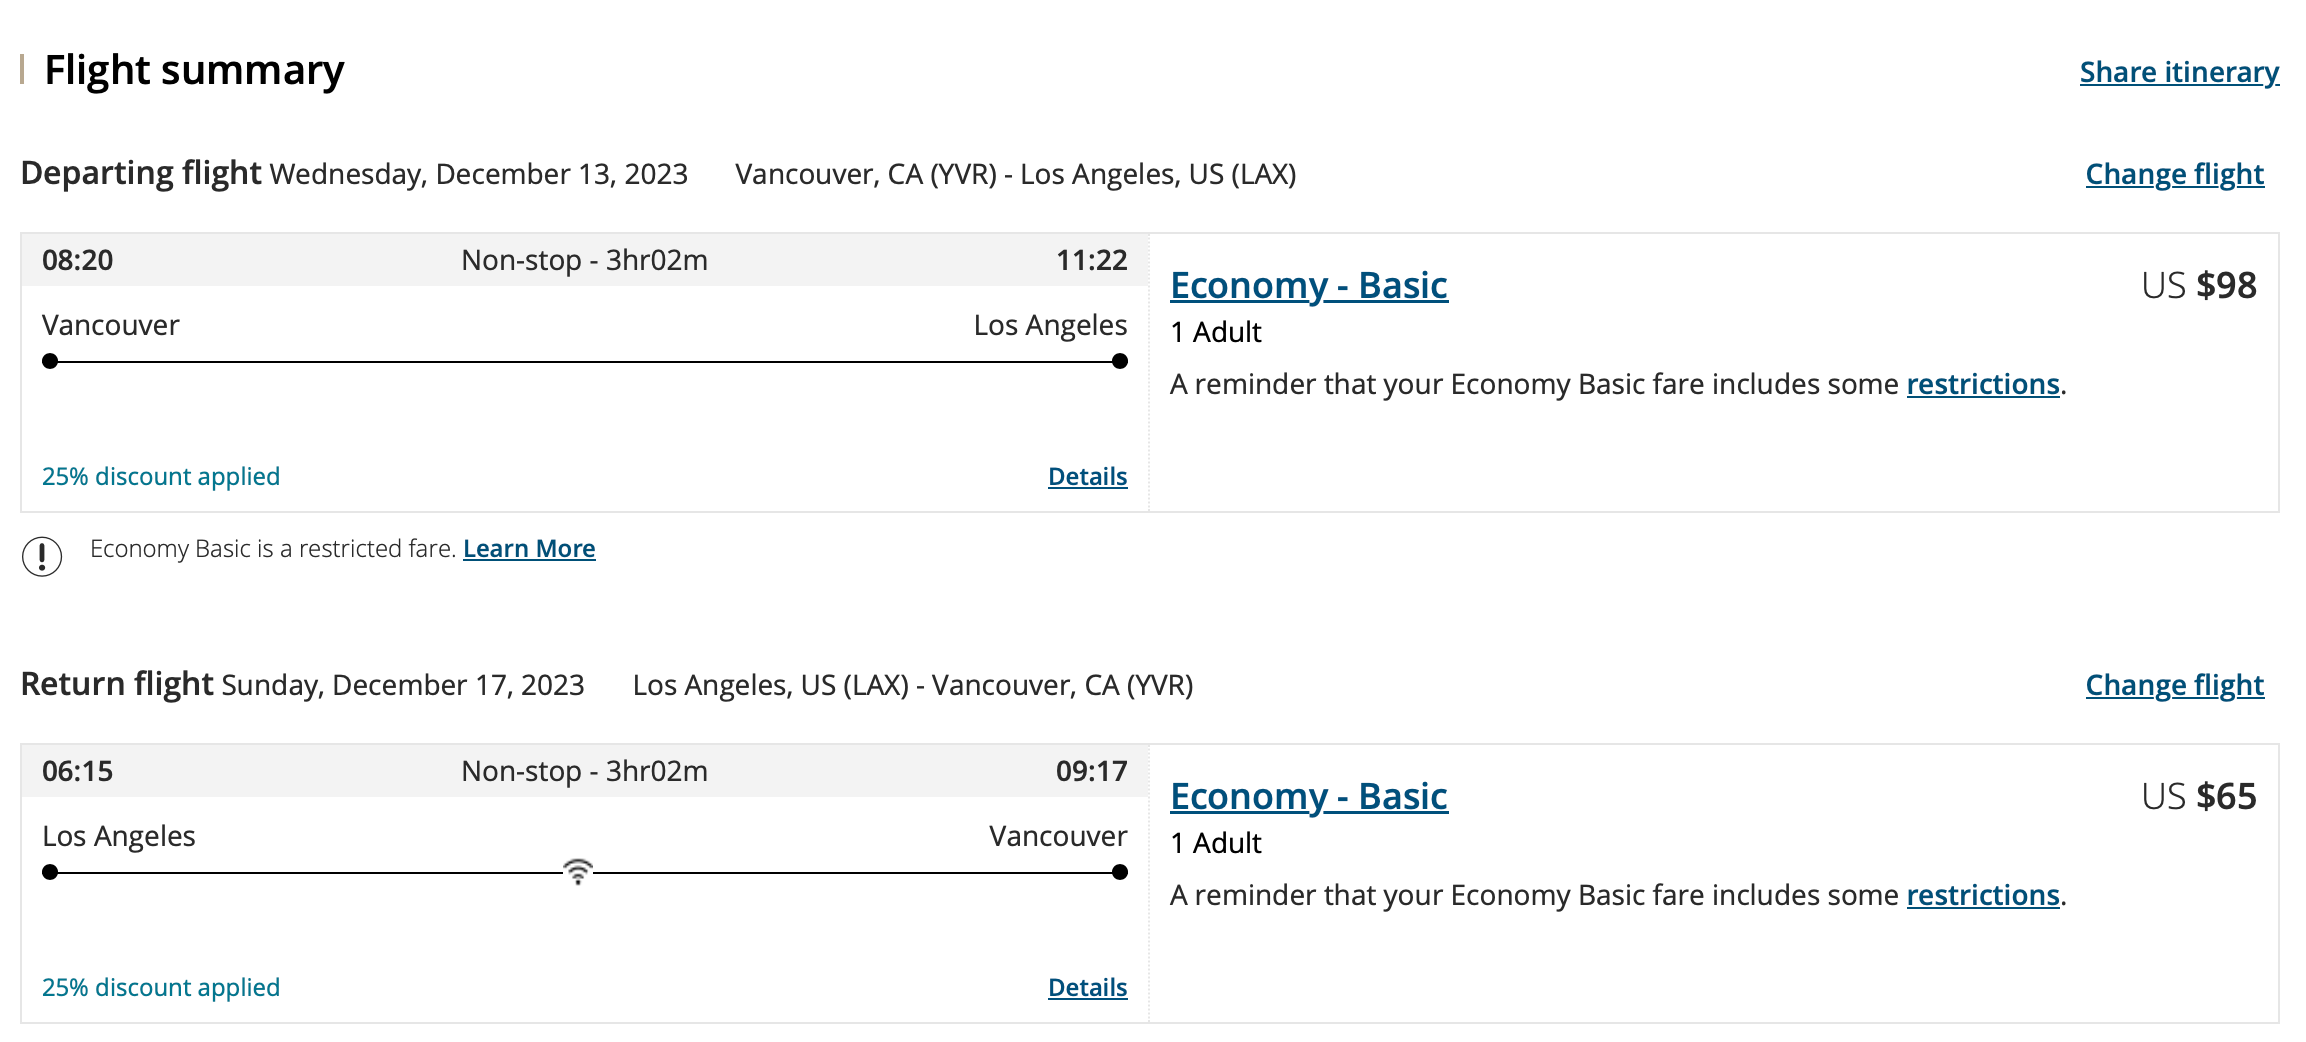Viewport: 2306px width, 1042px height.
Task: Click Vancouver origin dot on departing route
Action: pos(50,361)
